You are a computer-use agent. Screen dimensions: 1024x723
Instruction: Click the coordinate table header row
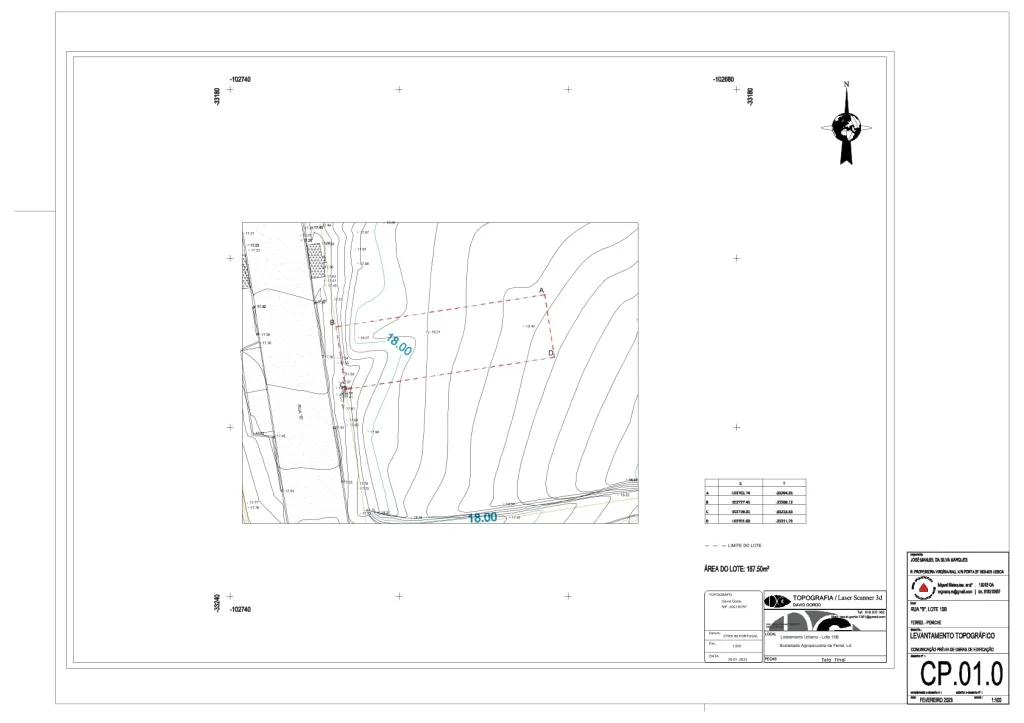755,483
